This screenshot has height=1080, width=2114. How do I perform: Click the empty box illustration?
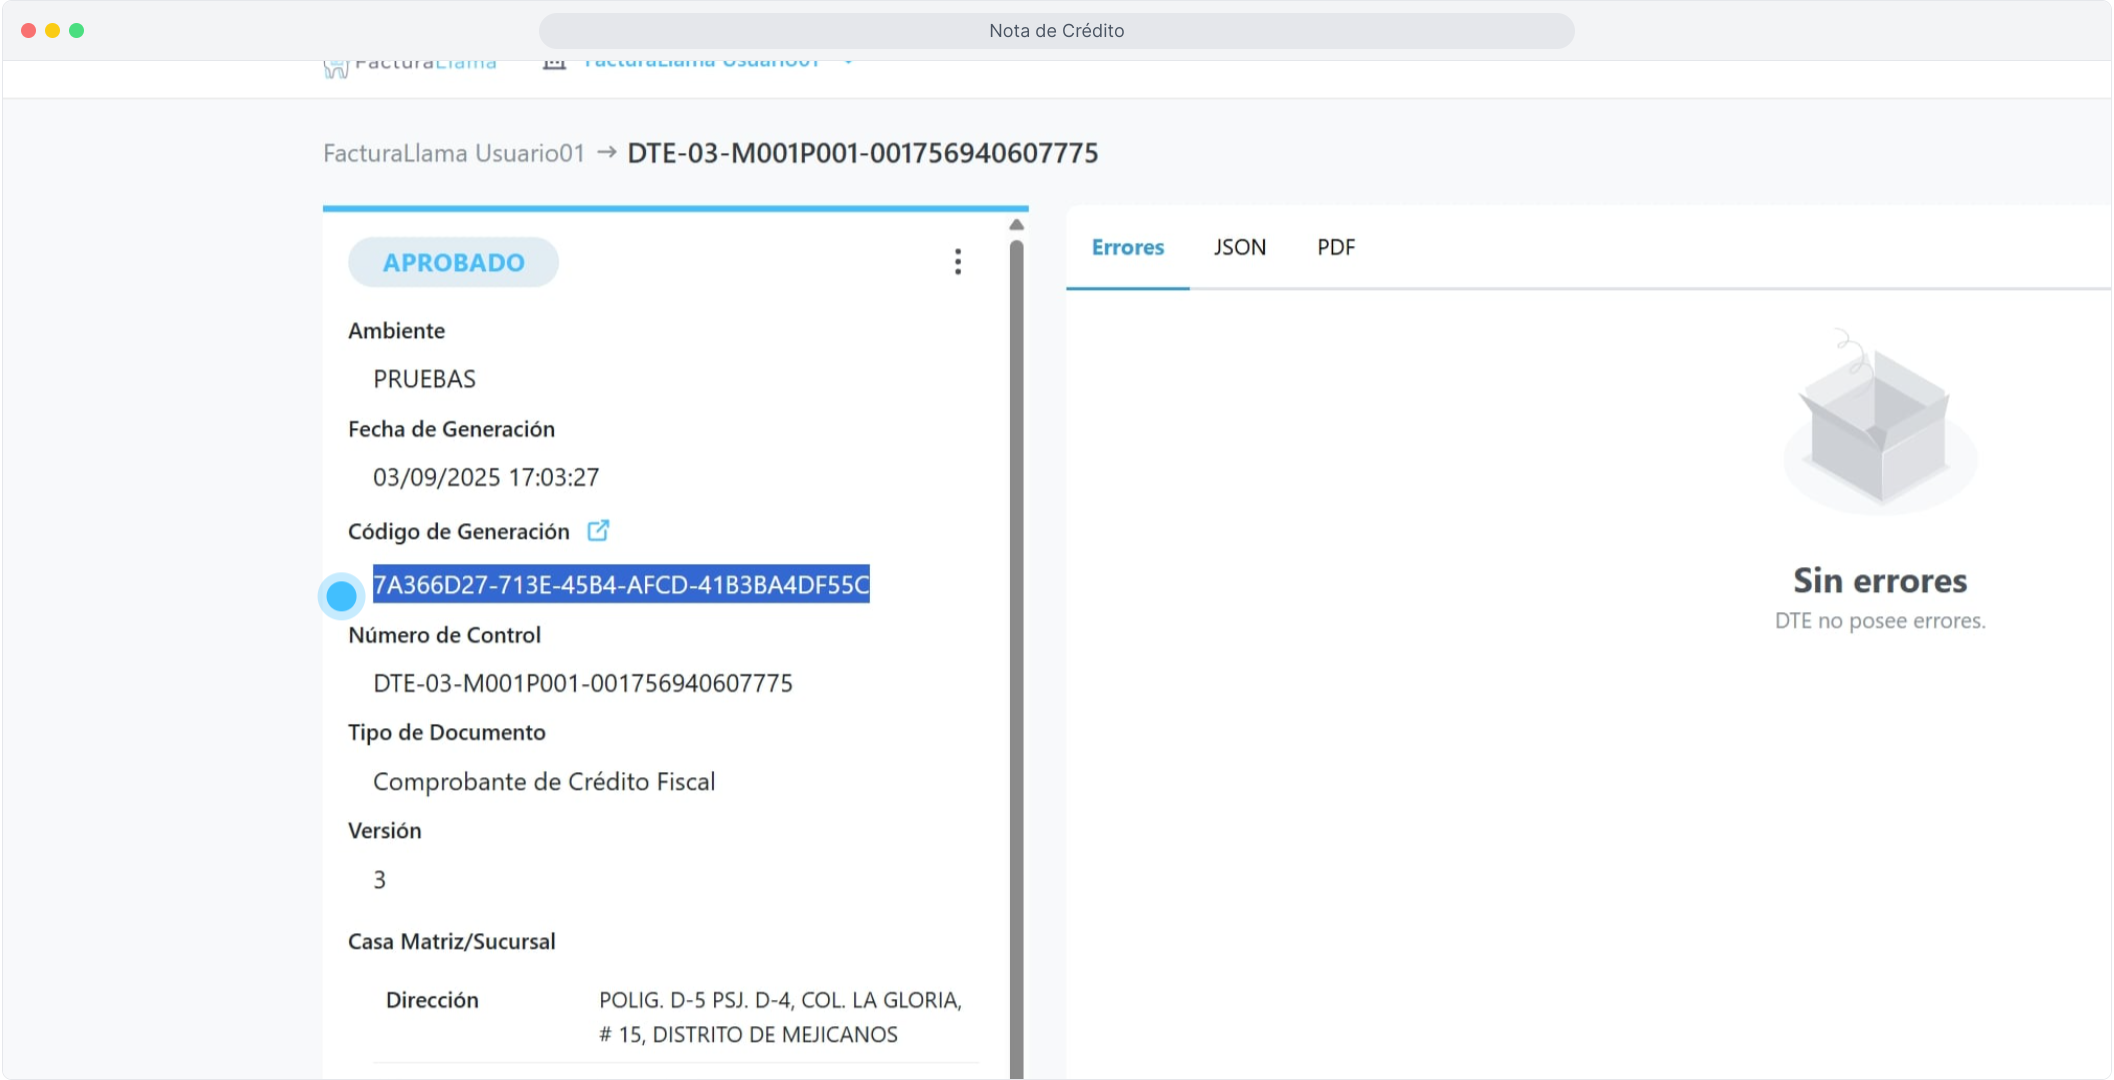tap(1879, 424)
